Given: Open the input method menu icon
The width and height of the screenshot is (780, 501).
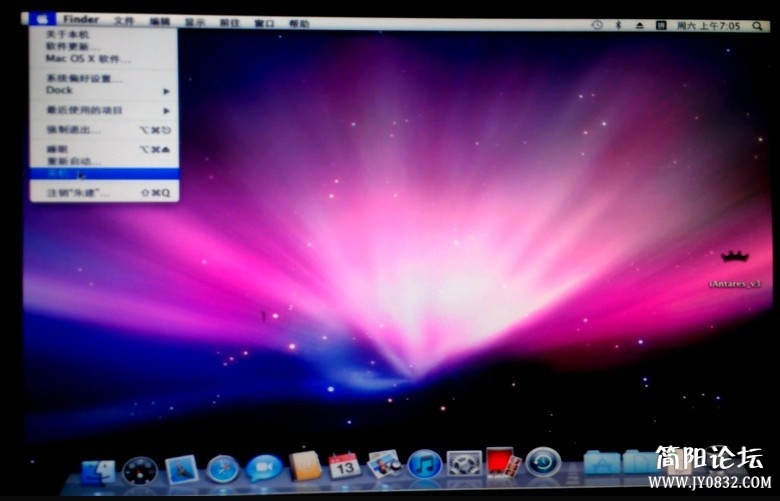Looking at the screenshot, I should [661, 25].
